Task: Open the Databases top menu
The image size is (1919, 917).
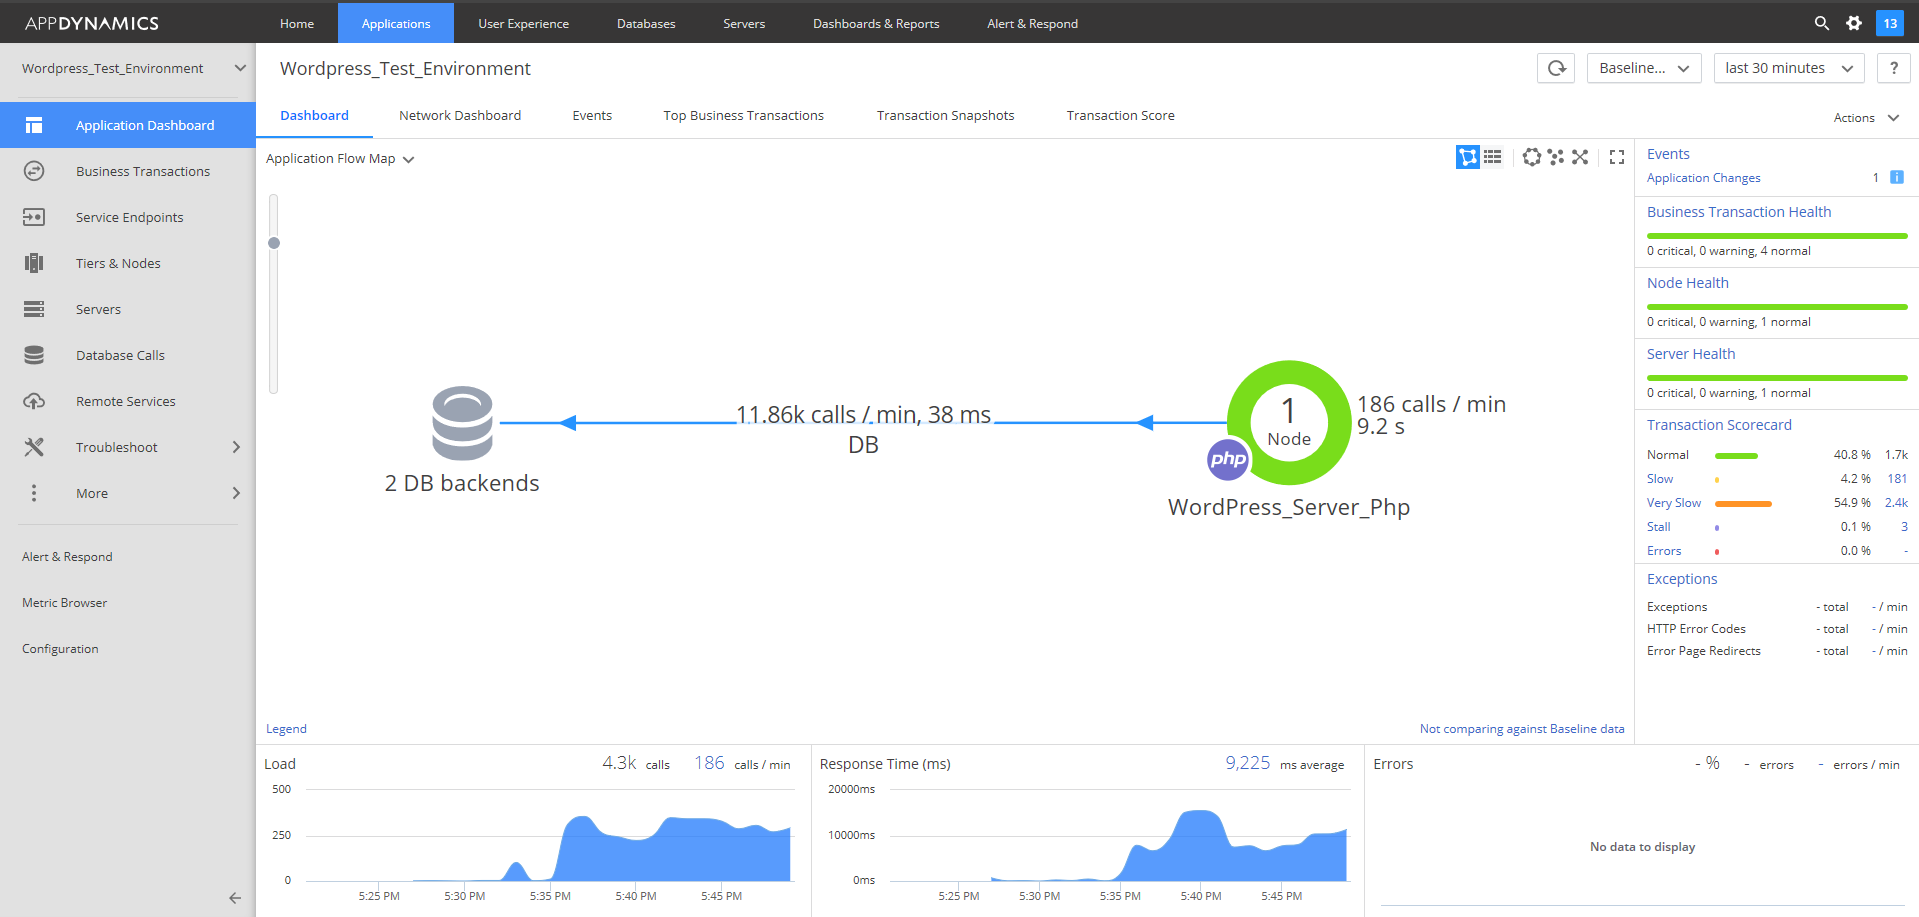Action: tap(646, 23)
